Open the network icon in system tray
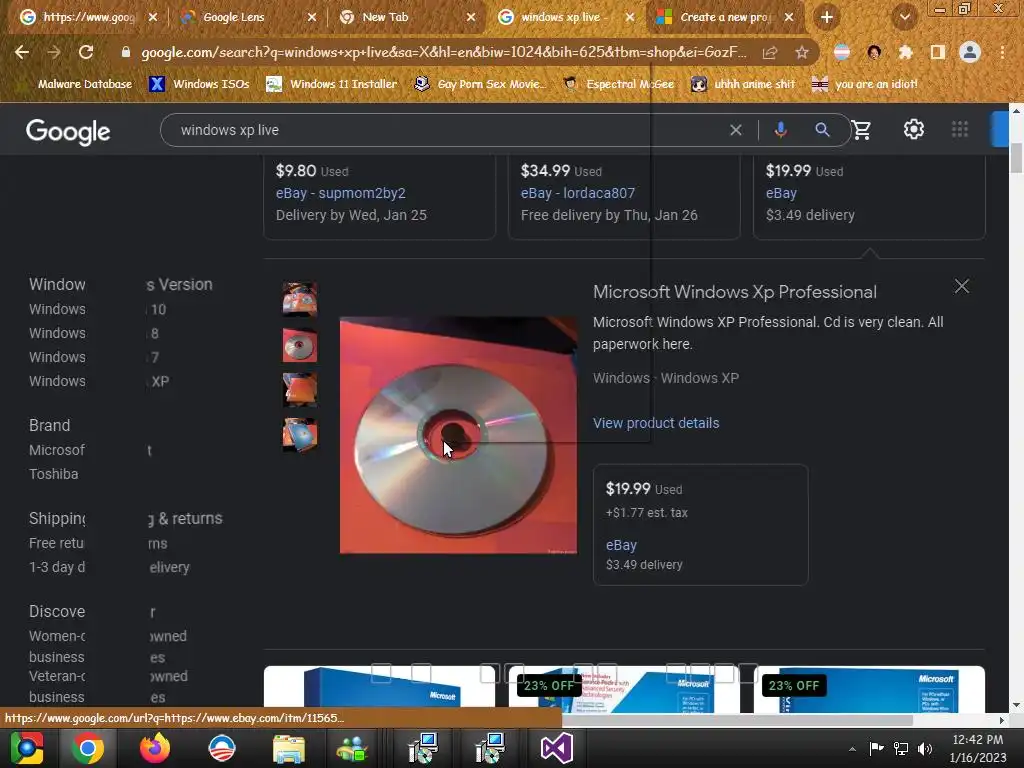This screenshot has height=768, width=1024. (901, 748)
